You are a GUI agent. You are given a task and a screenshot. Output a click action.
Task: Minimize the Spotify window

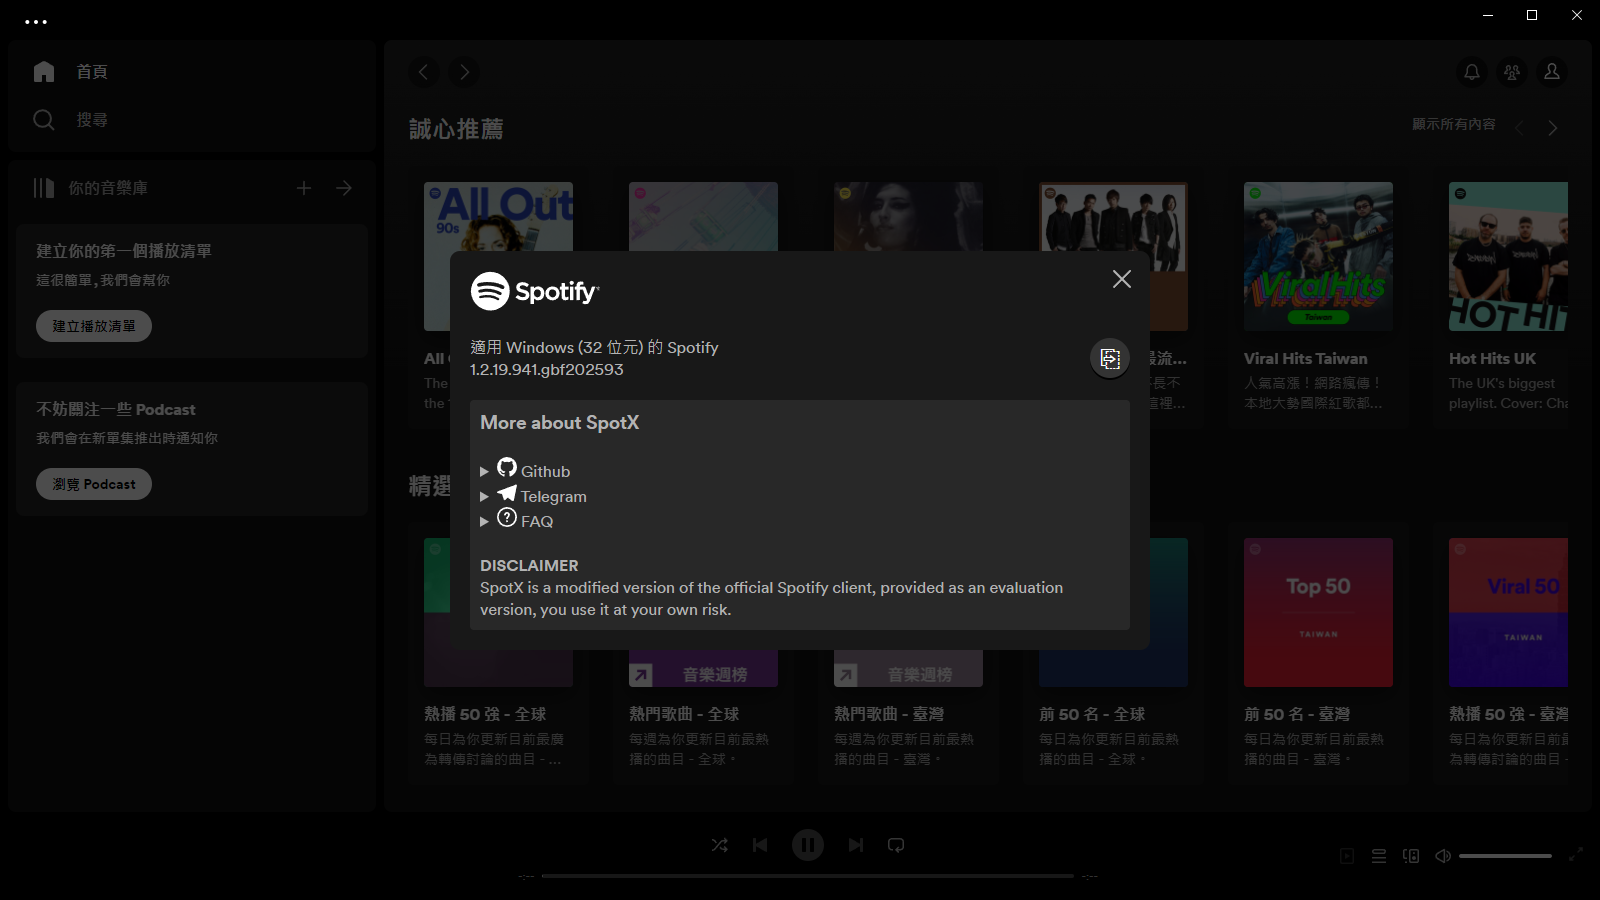click(x=1488, y=15)
